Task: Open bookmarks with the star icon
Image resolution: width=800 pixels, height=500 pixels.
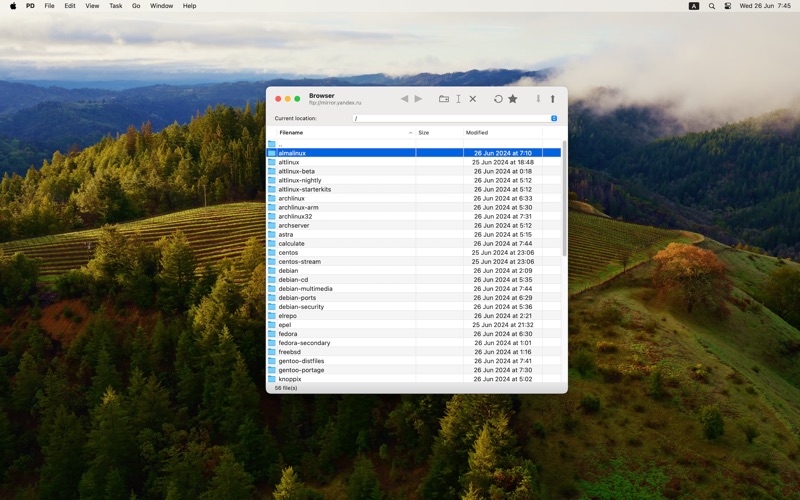Action: (513, 99)
